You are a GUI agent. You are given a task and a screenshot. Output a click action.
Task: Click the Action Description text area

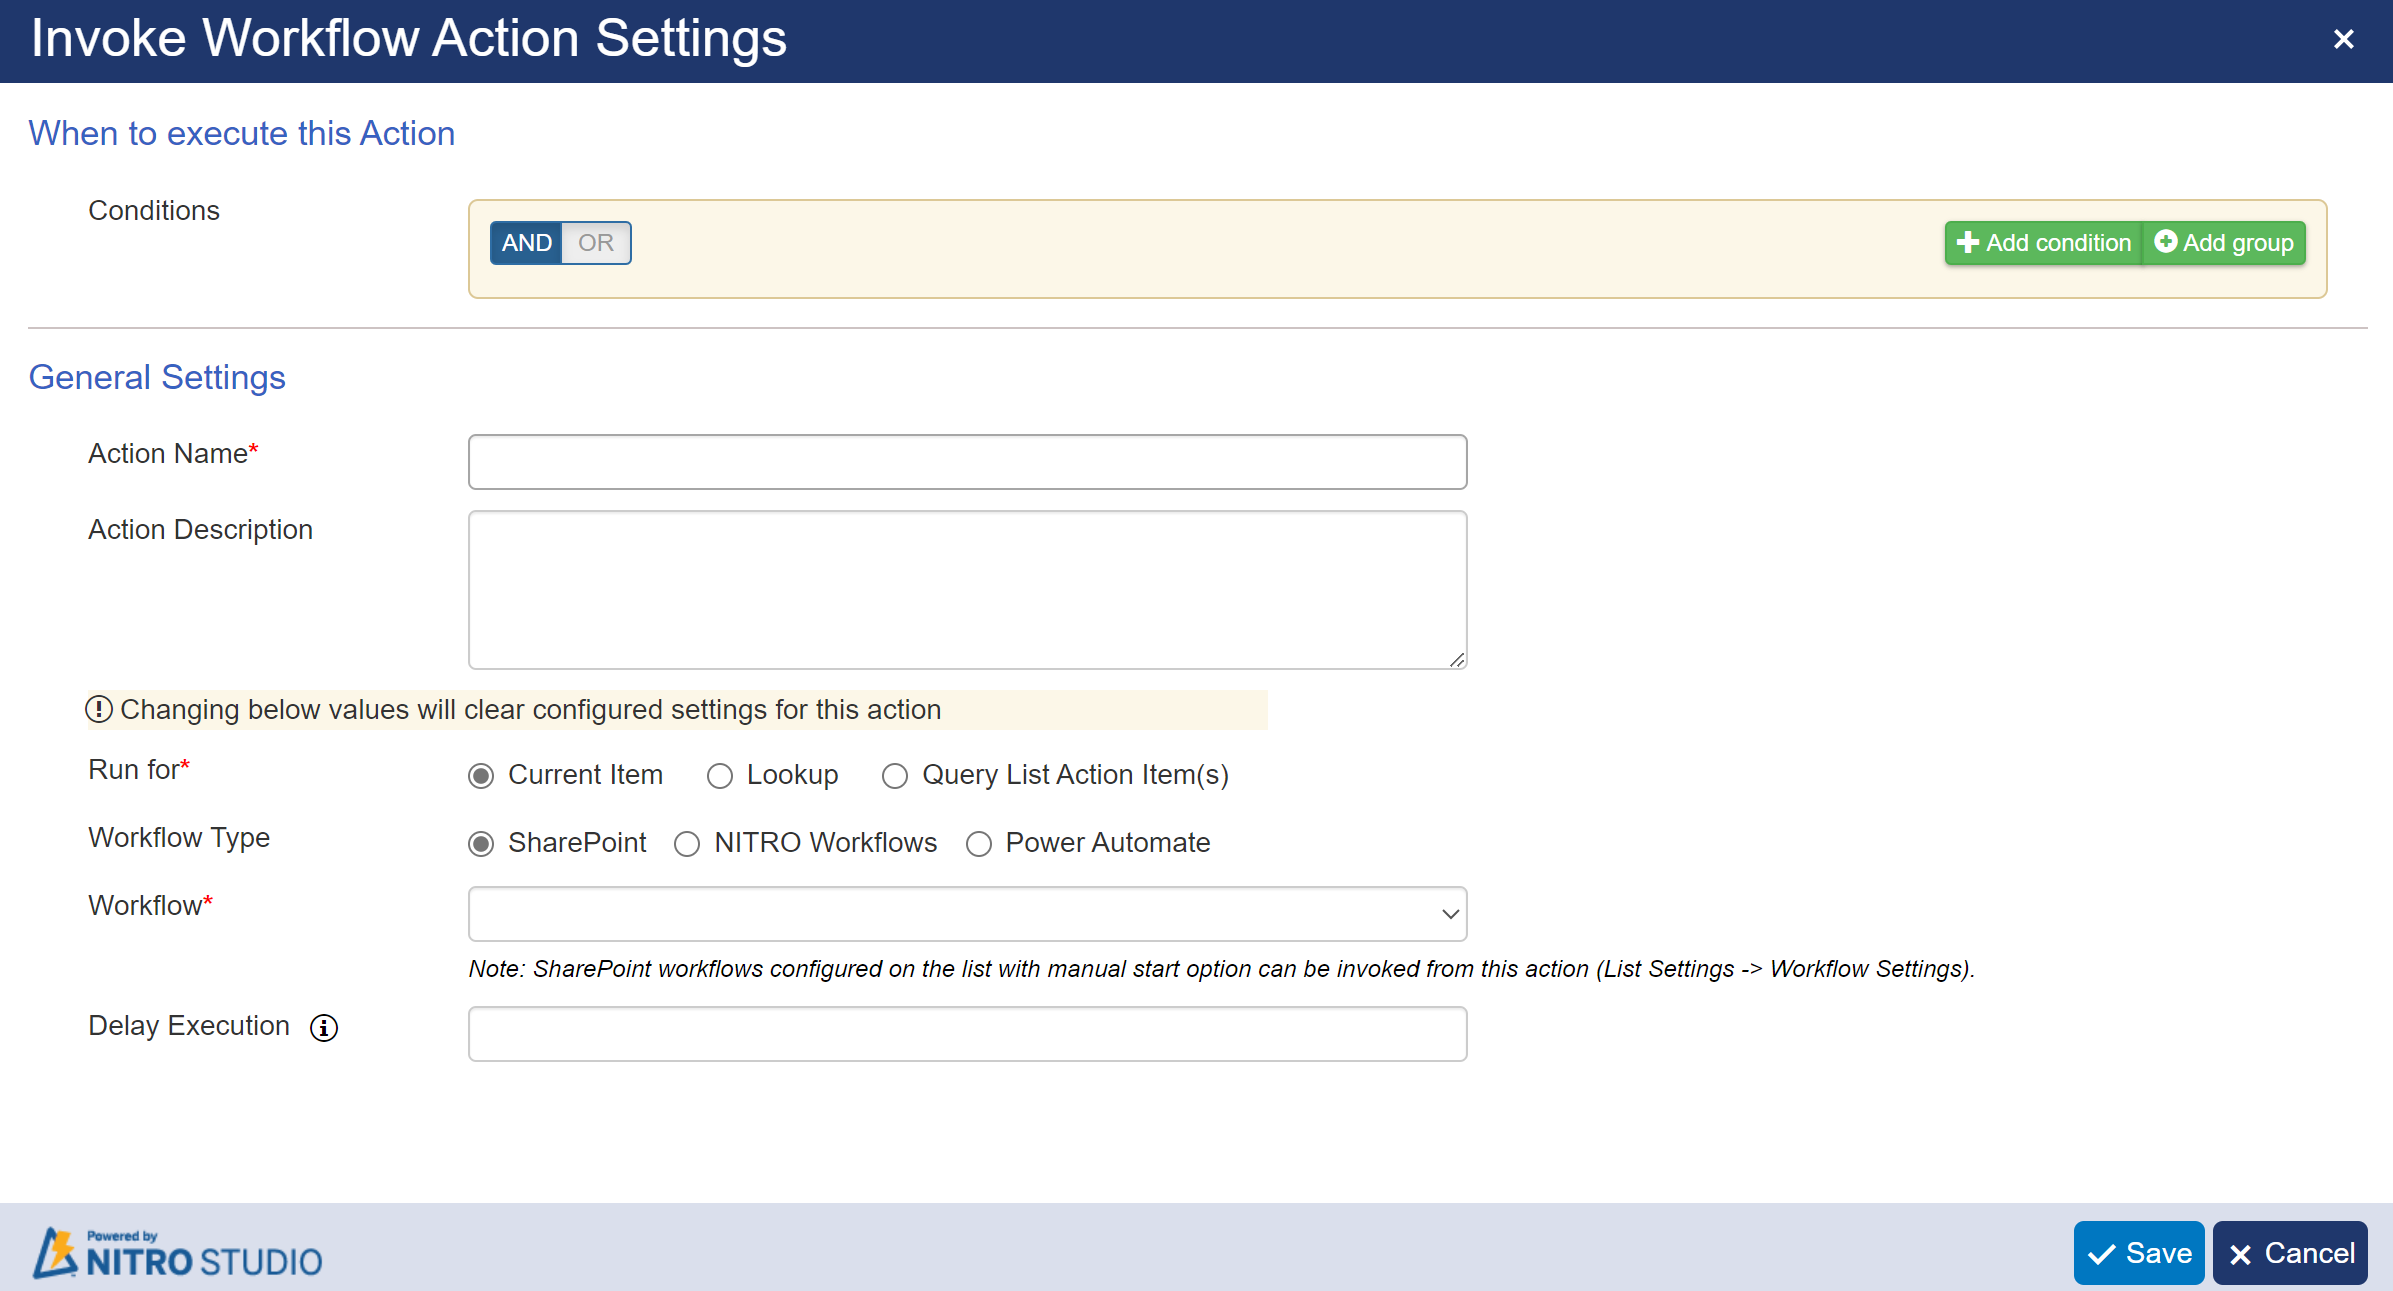969,588
